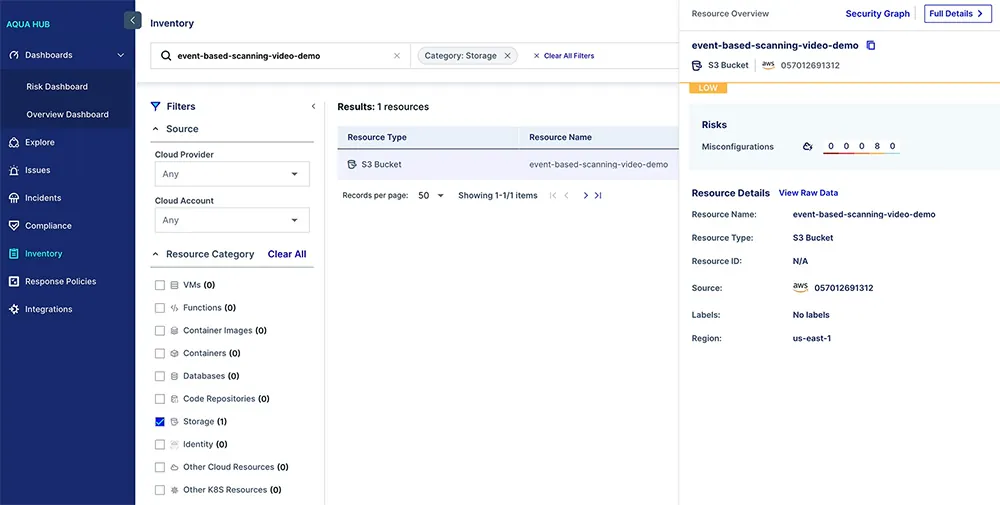Click the Integrations icon

14,309
